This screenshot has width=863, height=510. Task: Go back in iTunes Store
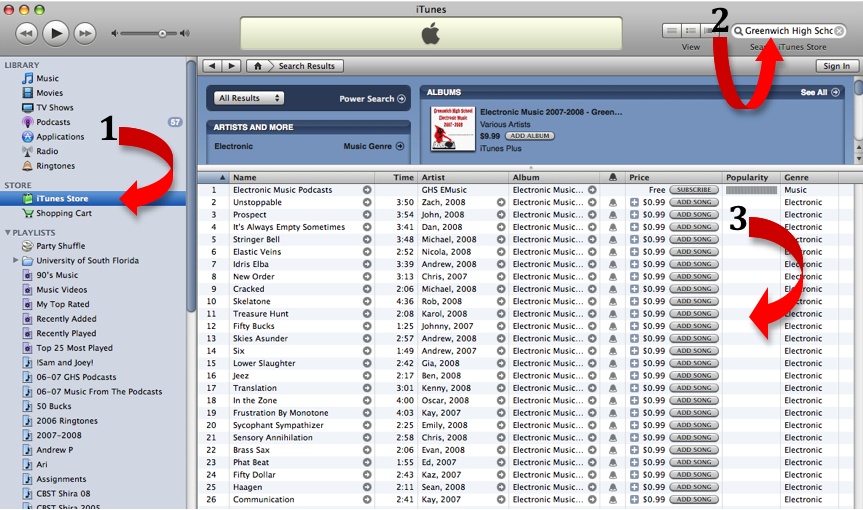click(212, 66)
